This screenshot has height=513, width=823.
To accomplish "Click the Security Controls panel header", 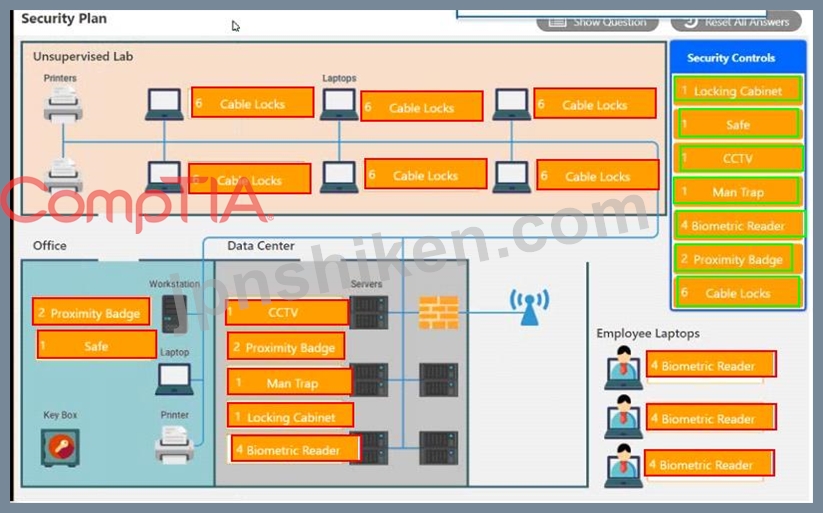I will pos(738,57).
